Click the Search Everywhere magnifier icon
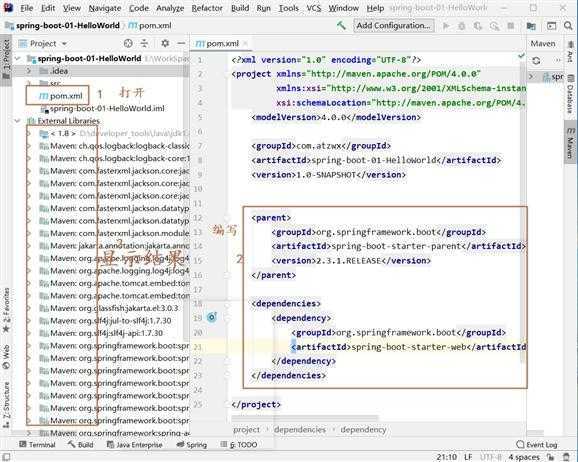 [x=568, y=25]
